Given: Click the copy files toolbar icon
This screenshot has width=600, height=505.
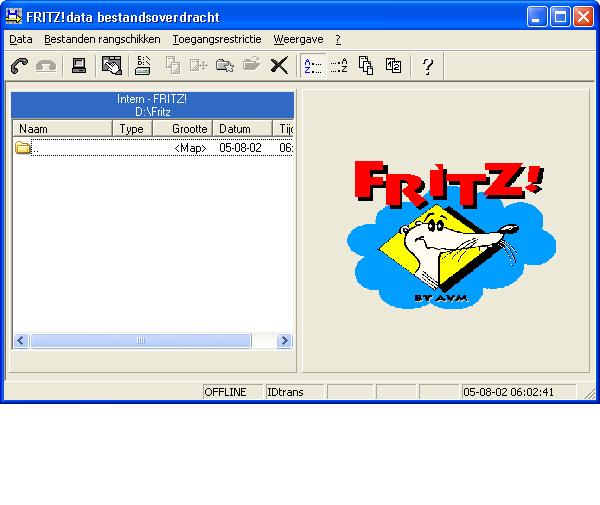Looking at the screenshot, I should pos(173,66).
